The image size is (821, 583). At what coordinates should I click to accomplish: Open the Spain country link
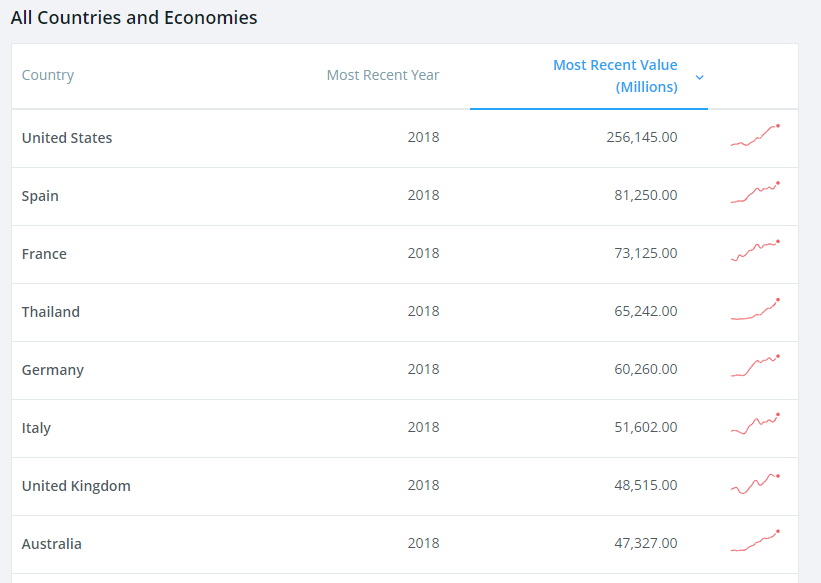[40, 196]
